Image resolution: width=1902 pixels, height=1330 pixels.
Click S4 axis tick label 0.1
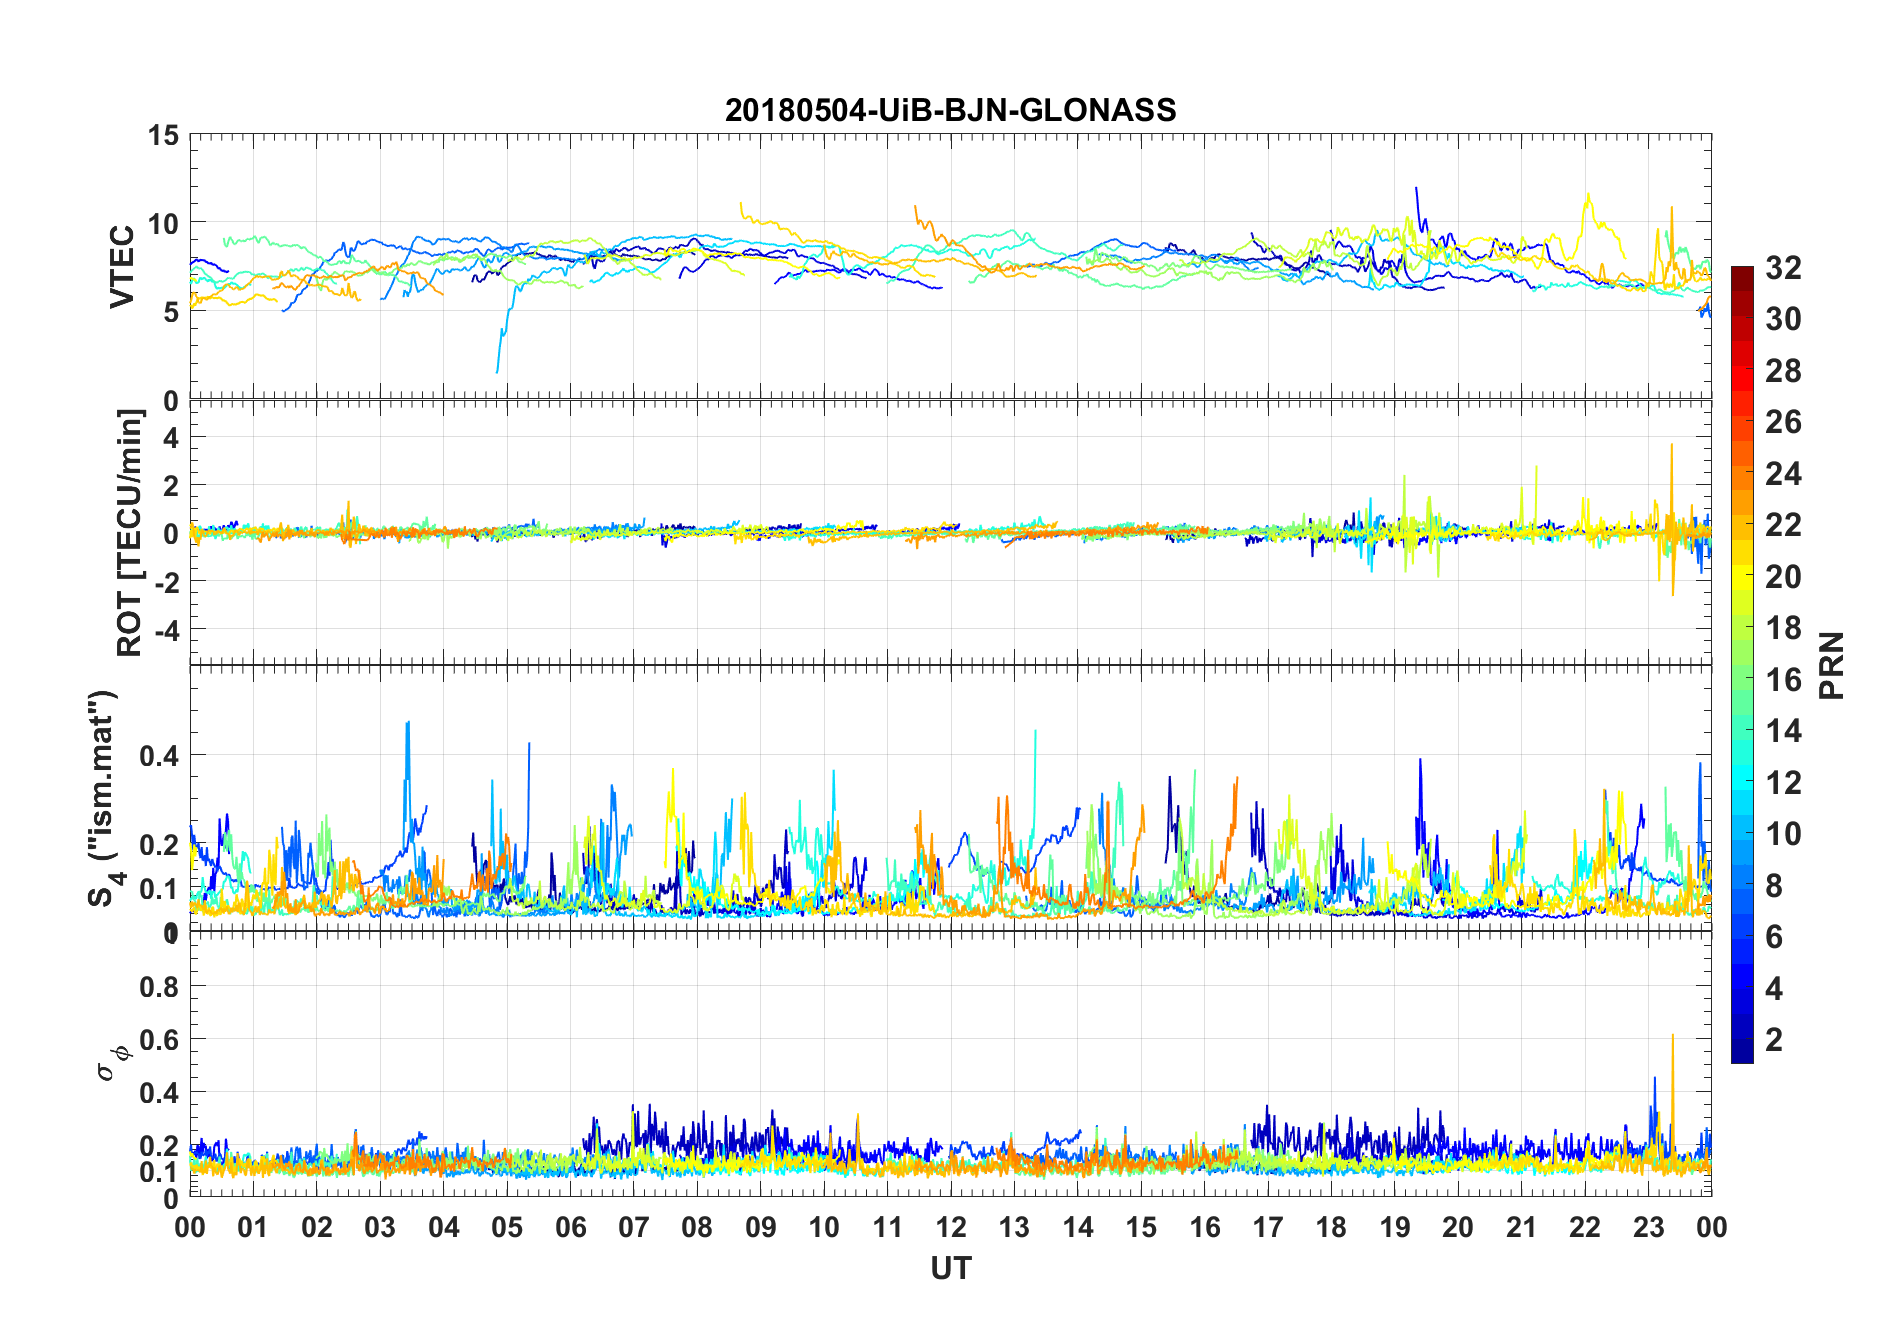tap(159, 889)
